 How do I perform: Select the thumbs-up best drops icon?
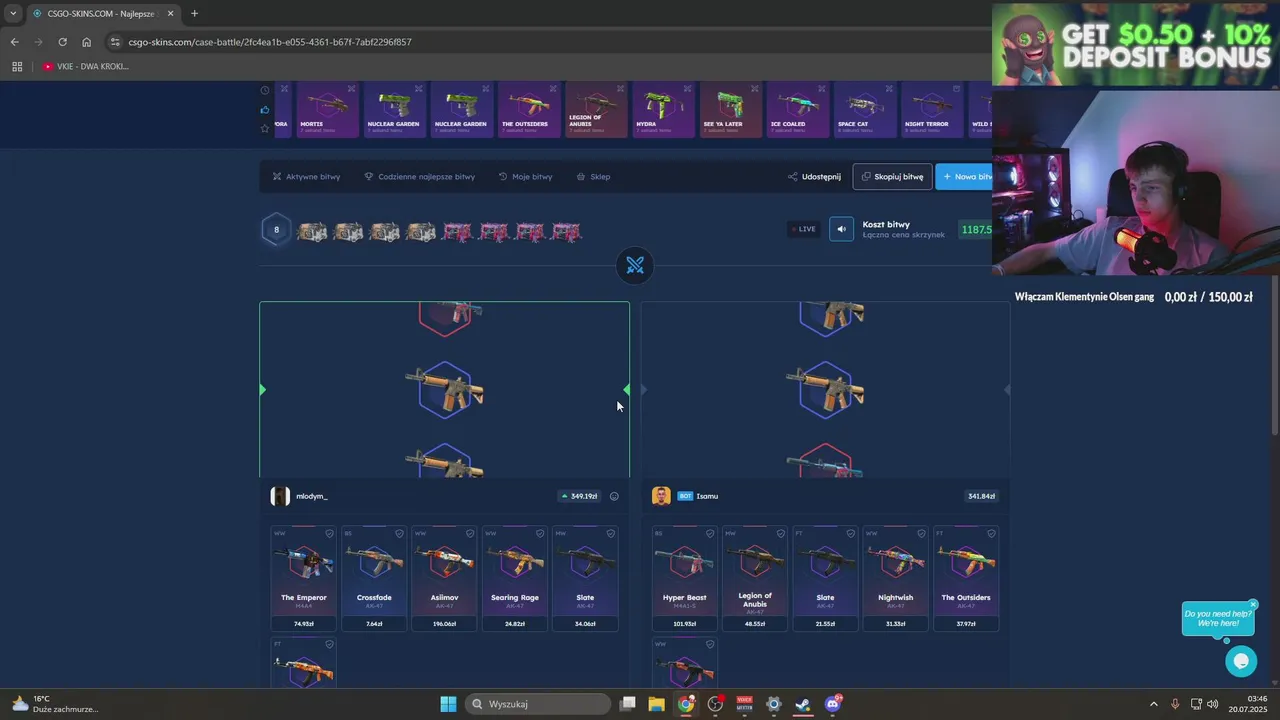pyautogui.click(x=265, y=110)
